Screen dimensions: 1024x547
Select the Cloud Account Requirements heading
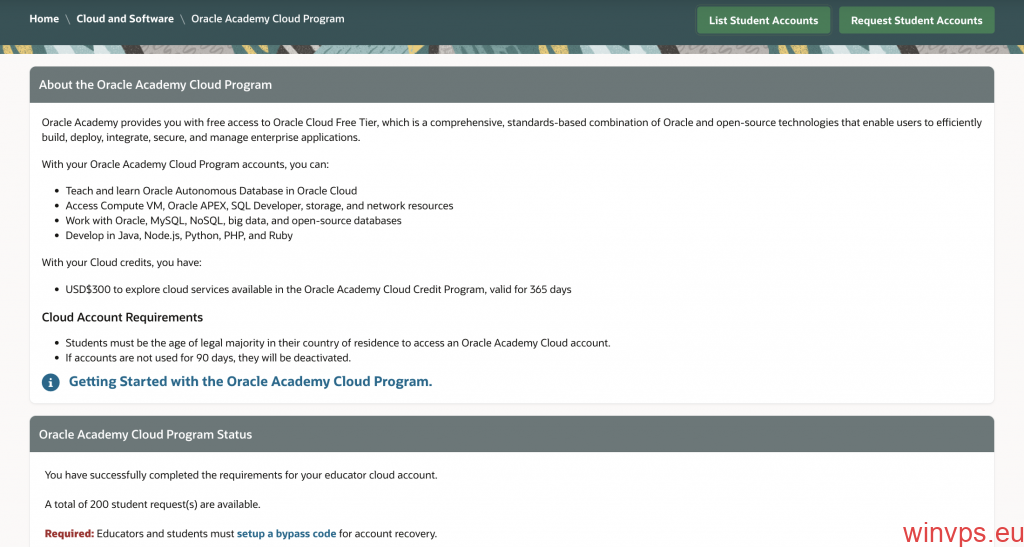point(122,318)
